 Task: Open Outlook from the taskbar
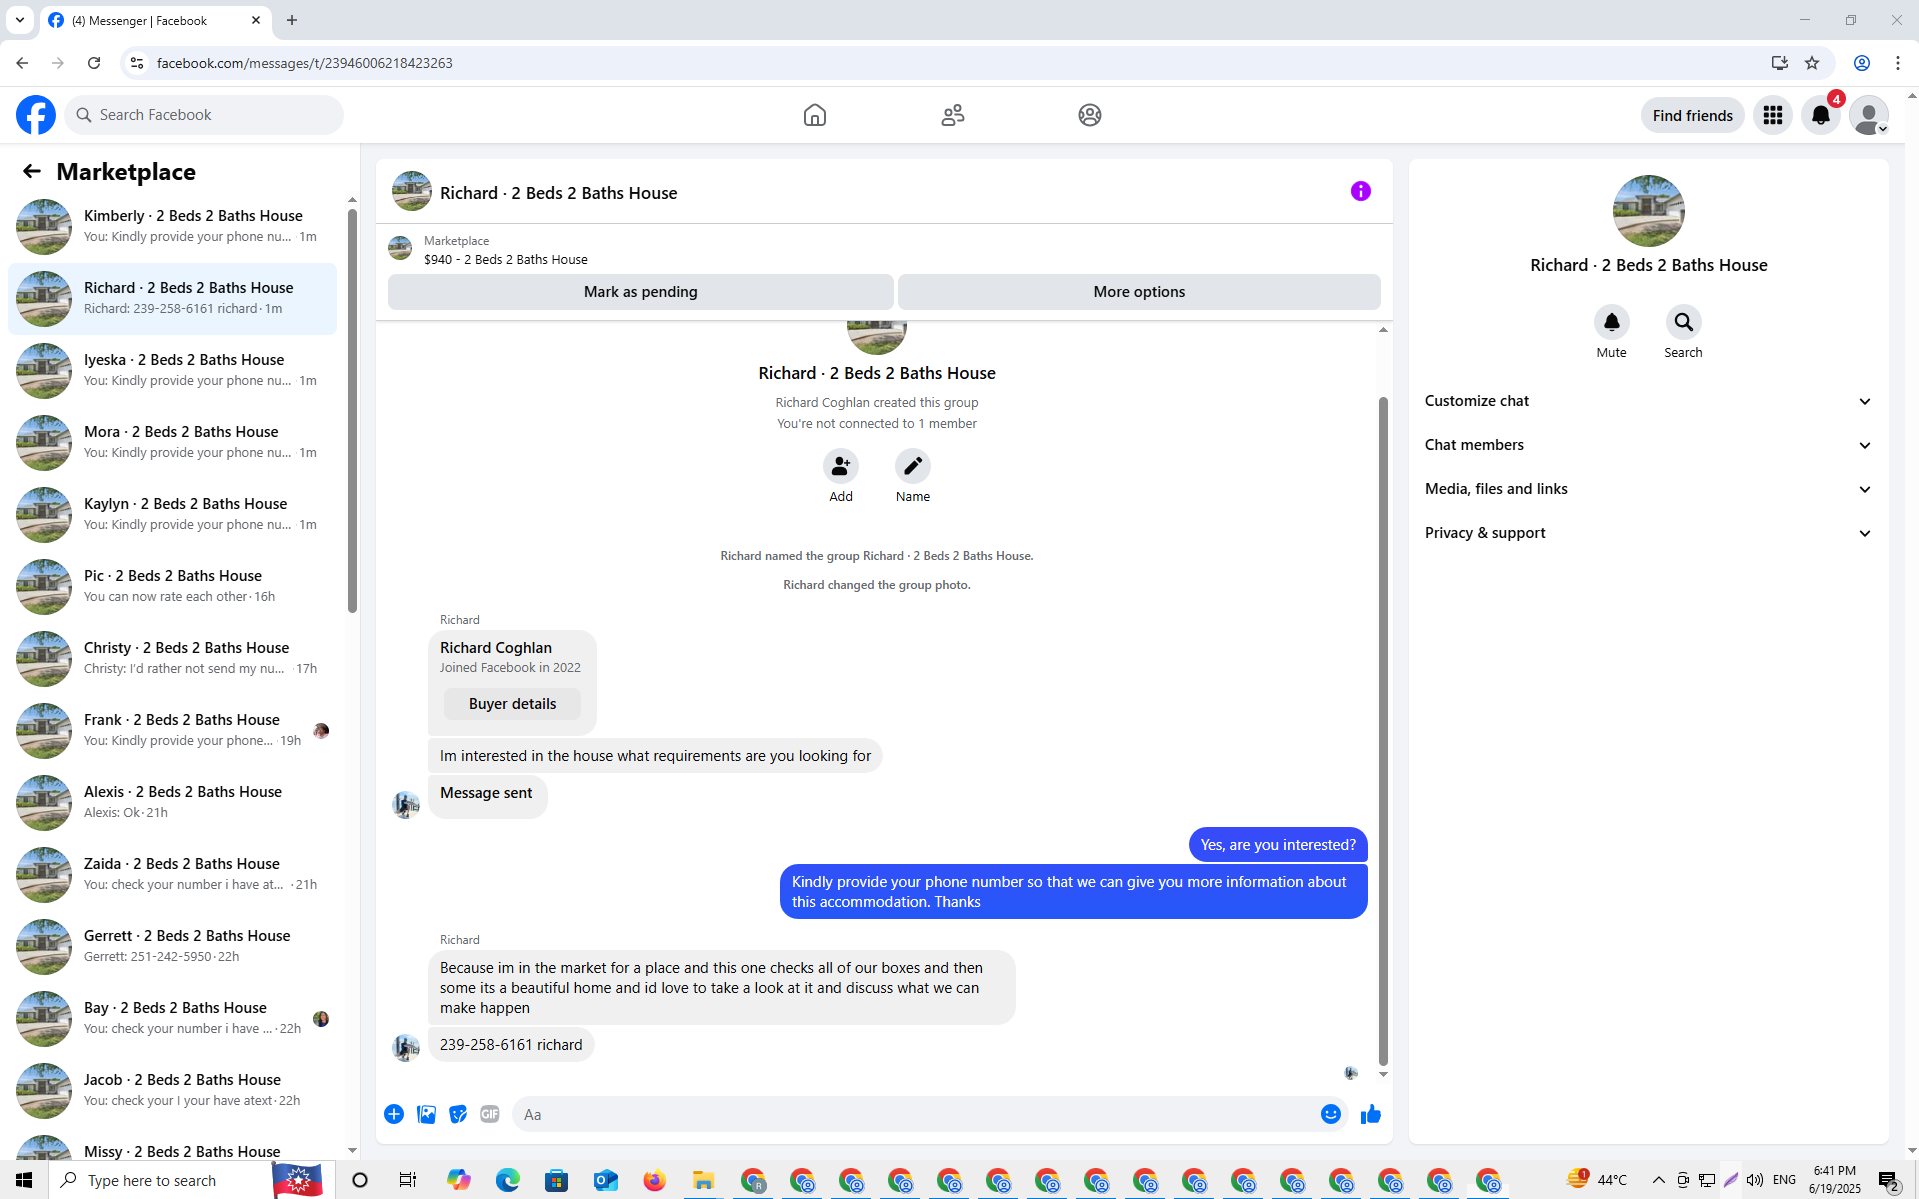coord(605,1180)
